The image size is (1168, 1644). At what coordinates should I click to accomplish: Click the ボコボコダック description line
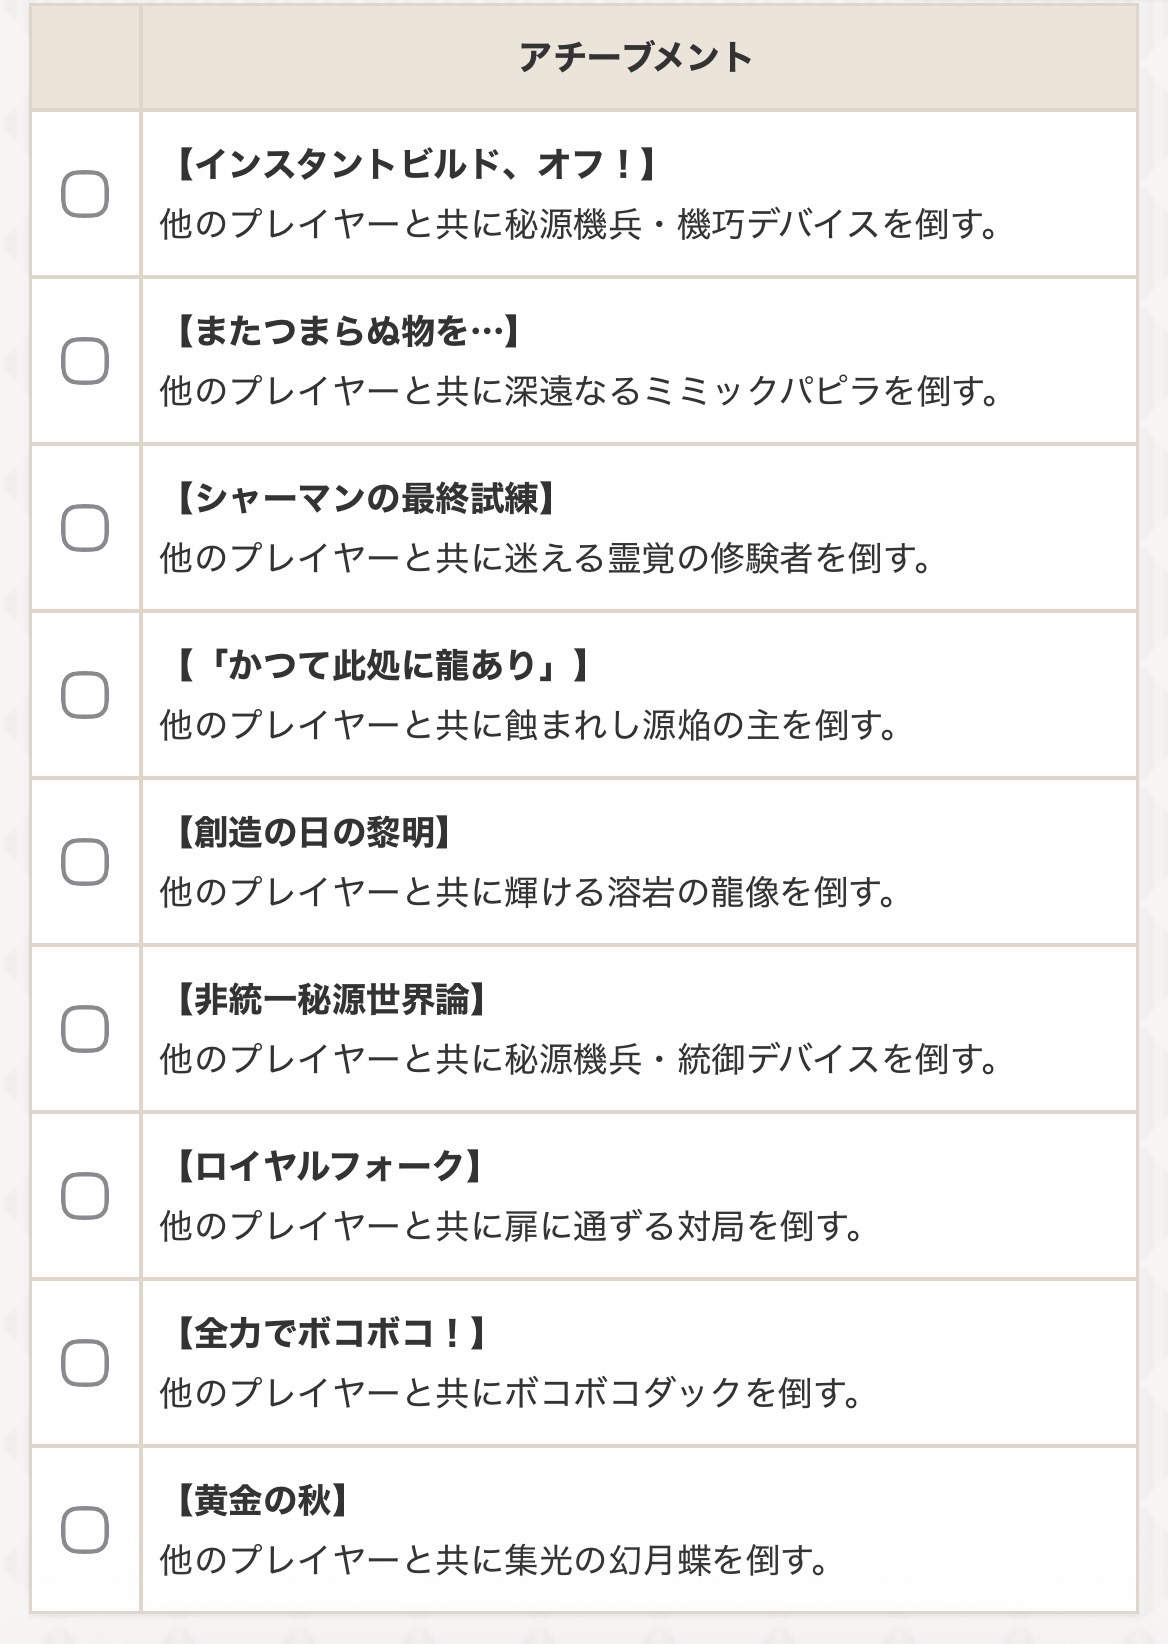point(511,1393)
